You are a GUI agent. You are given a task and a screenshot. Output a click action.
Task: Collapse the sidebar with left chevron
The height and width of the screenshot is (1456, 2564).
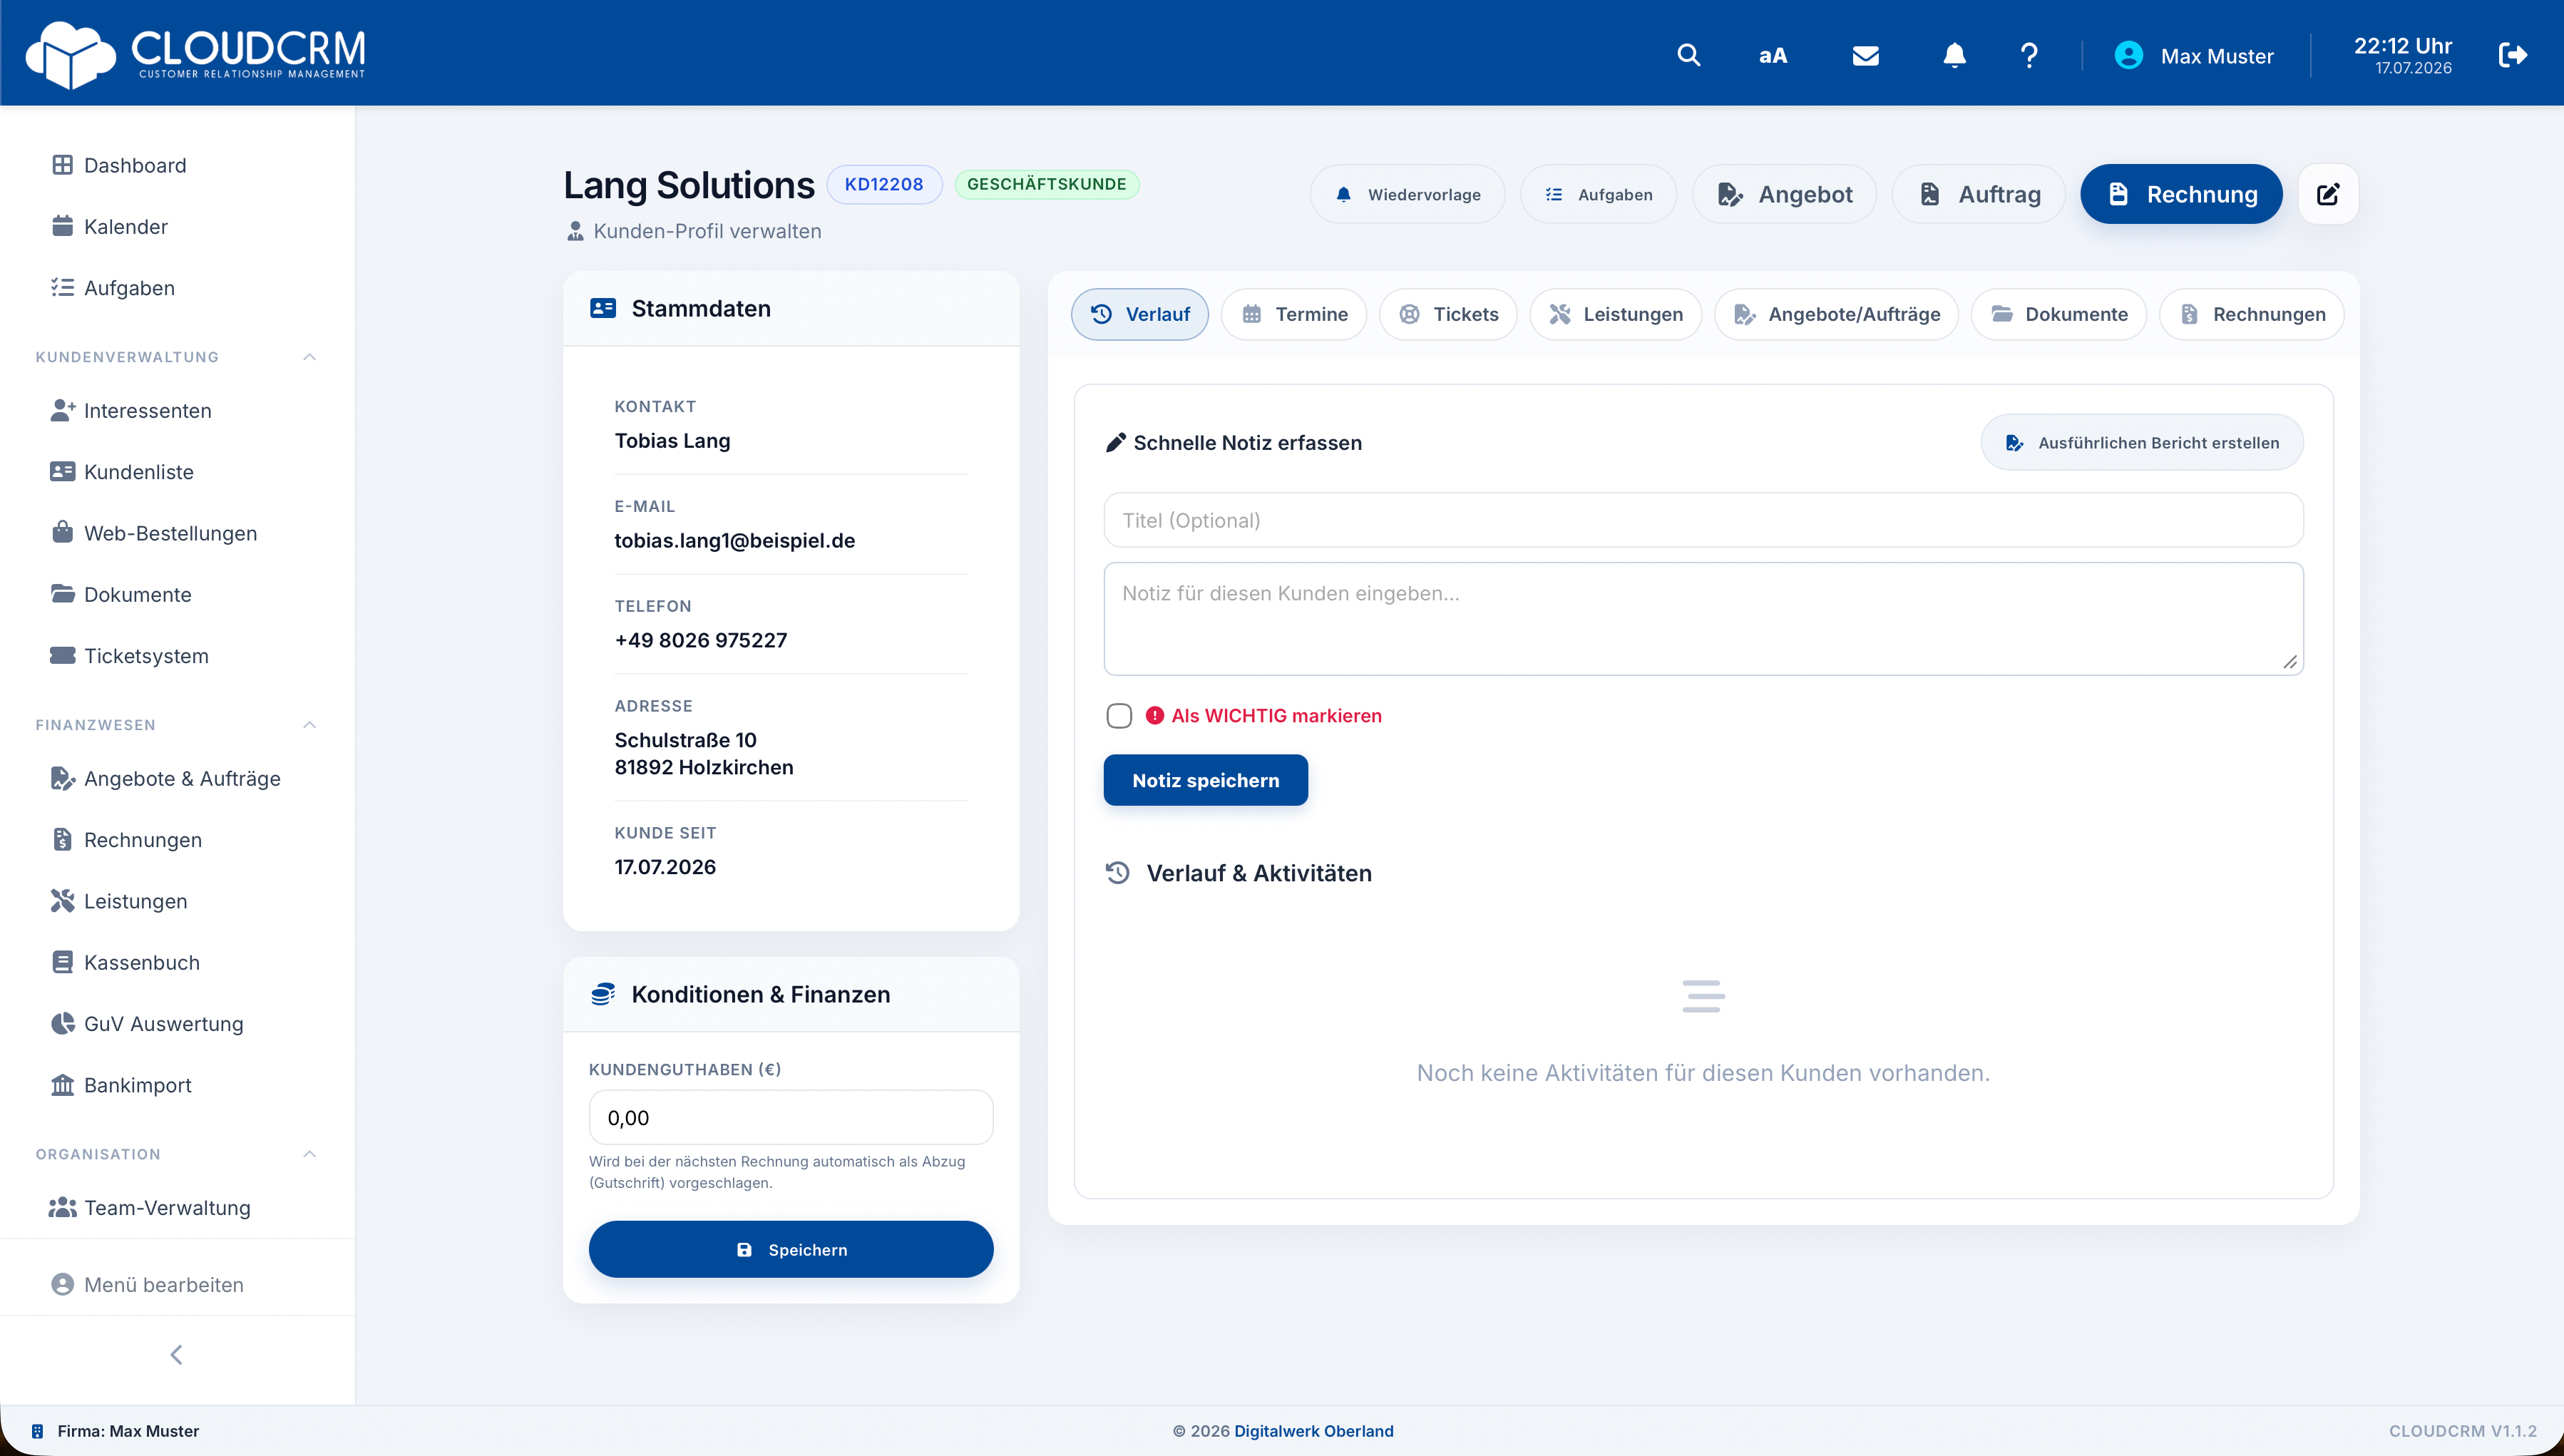point(177,1355)
